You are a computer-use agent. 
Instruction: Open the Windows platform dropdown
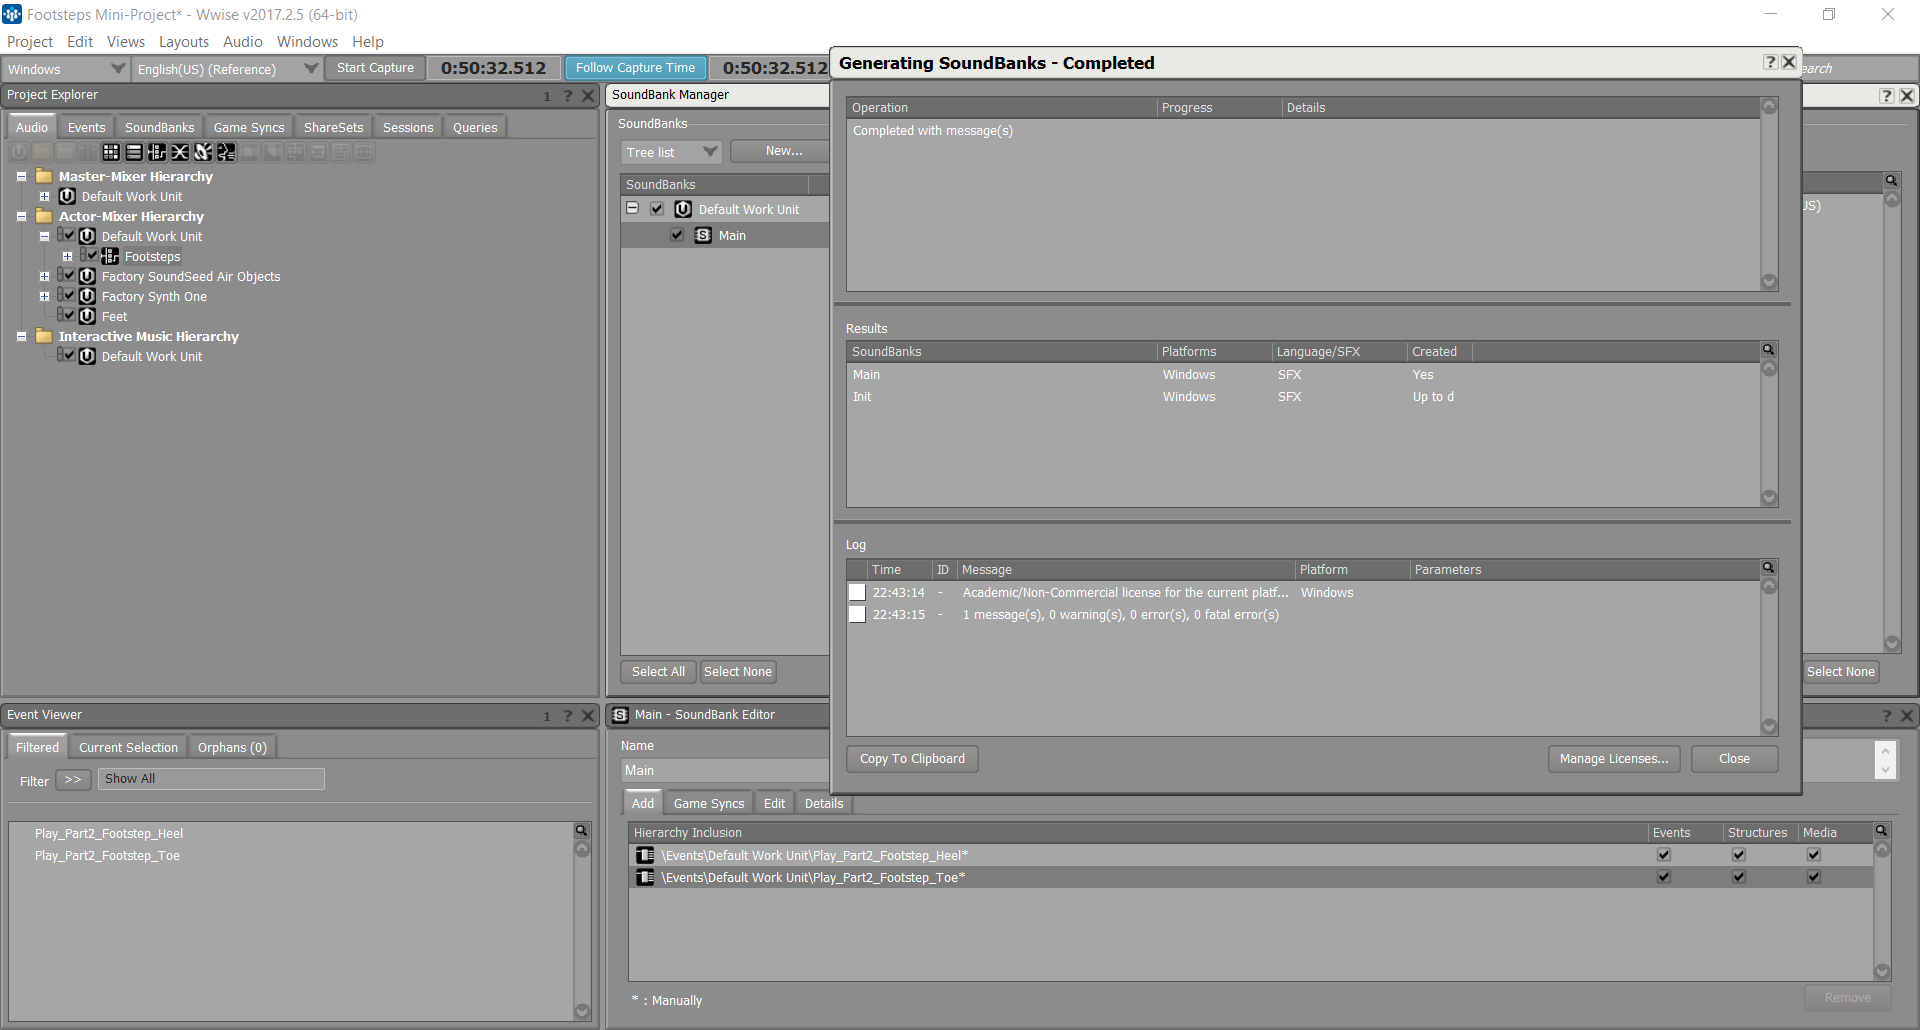[66, 69]
